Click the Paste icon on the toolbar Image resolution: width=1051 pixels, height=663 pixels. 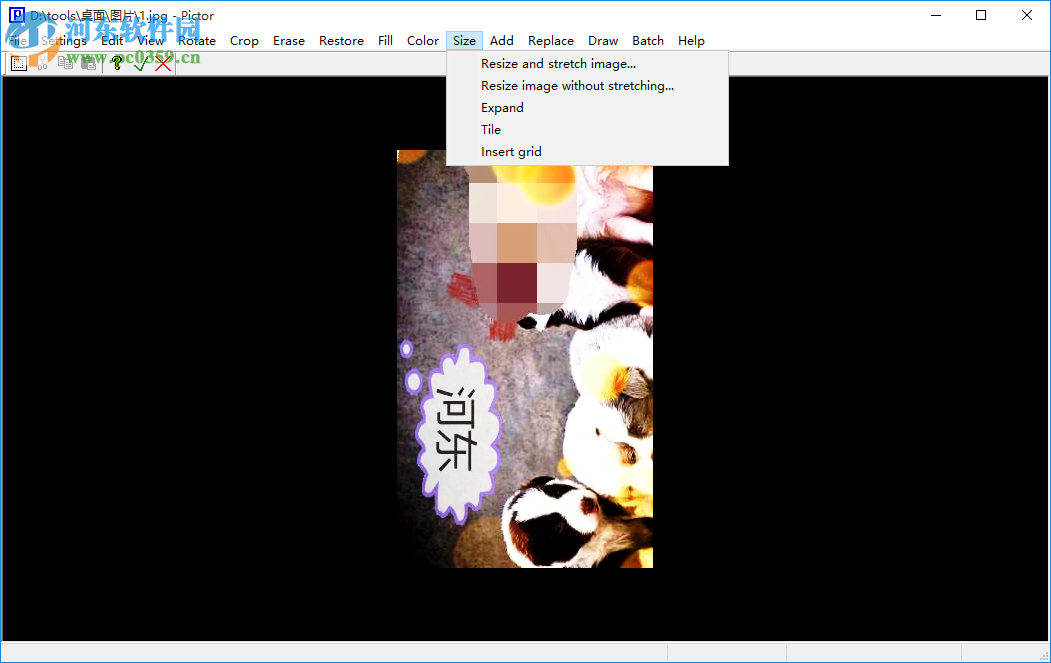coord(88,62)
